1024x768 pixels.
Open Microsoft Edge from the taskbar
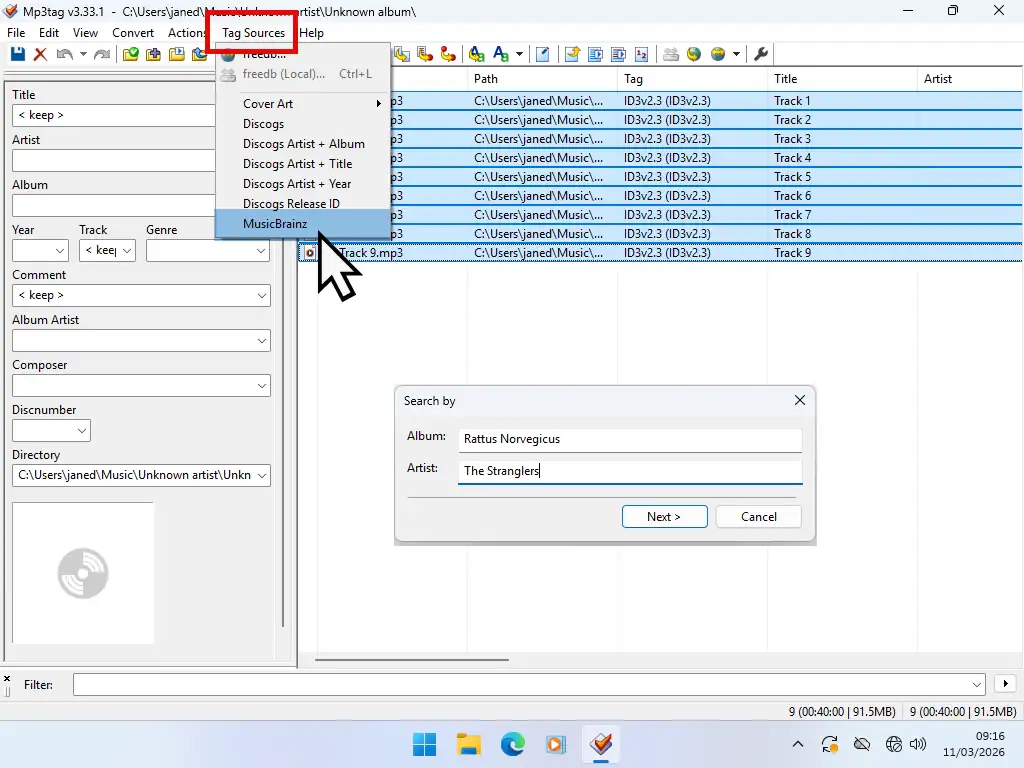(512, 744)
